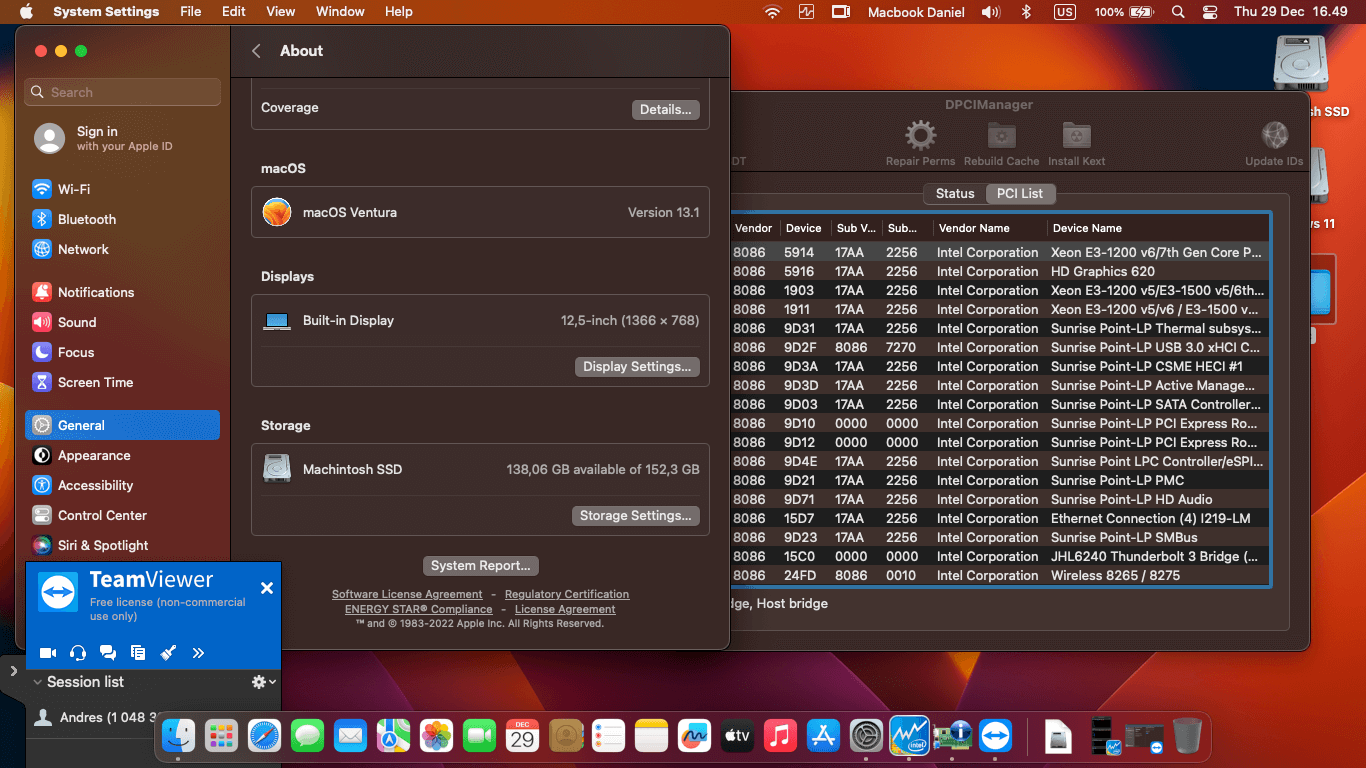Open the Apple menu
Viewport: 1366px width, 768px height.
point(26,12)
